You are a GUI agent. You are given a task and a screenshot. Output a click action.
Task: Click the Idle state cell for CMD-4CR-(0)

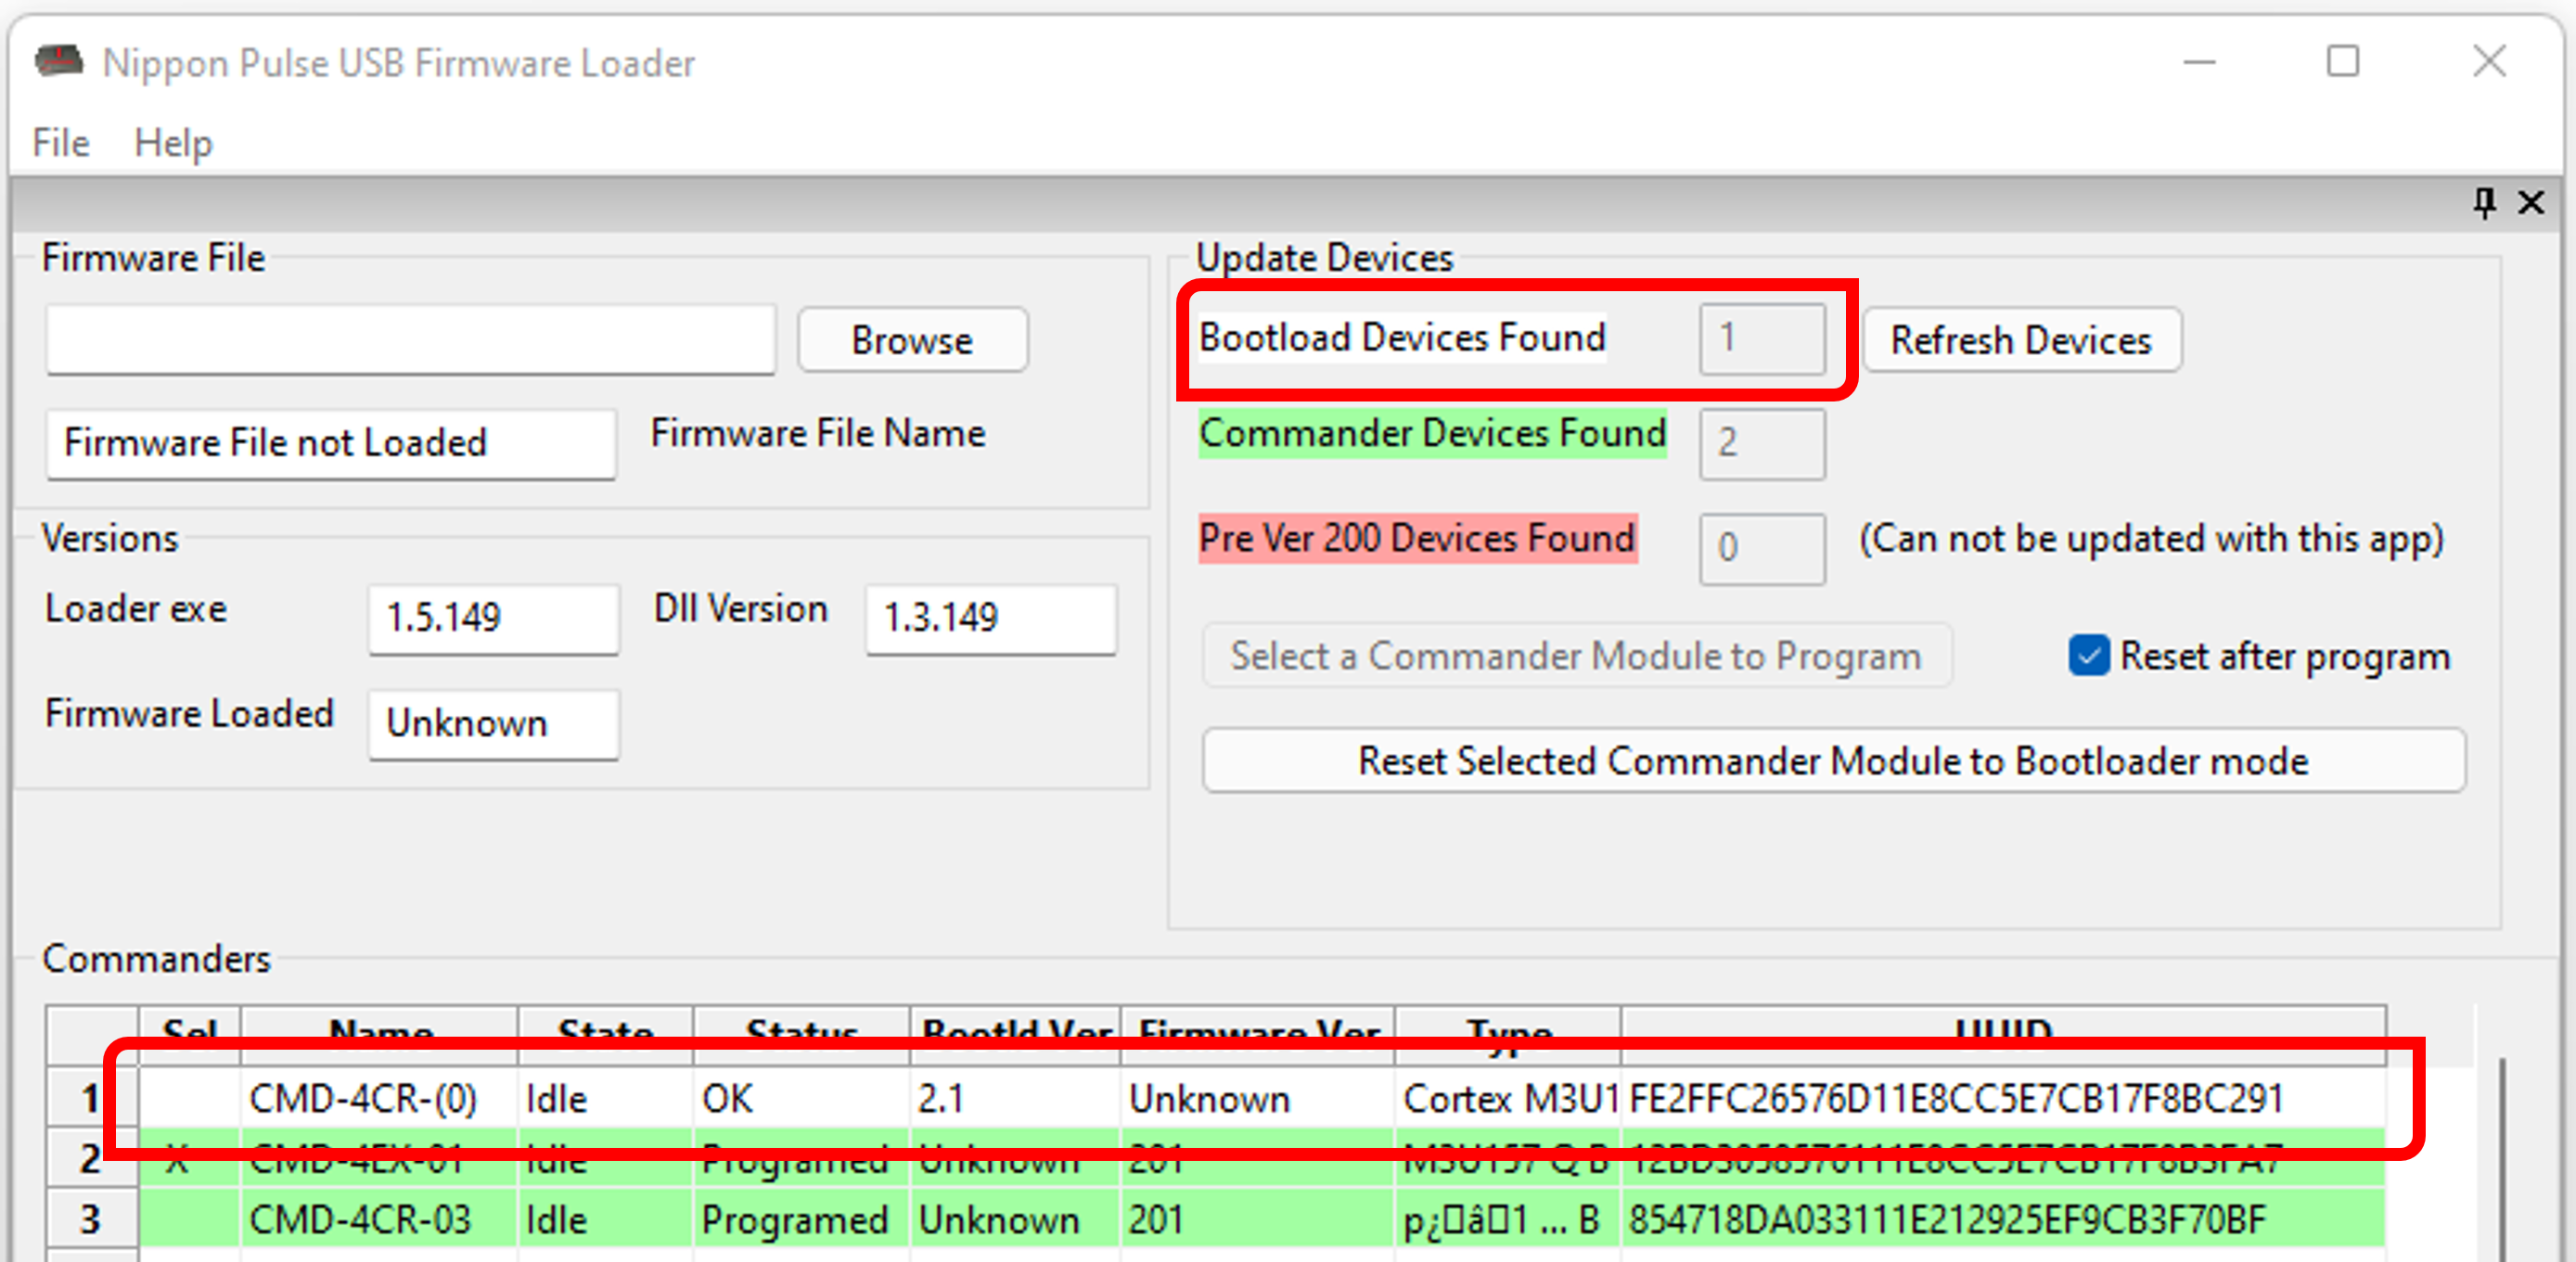pos(605,1098)
